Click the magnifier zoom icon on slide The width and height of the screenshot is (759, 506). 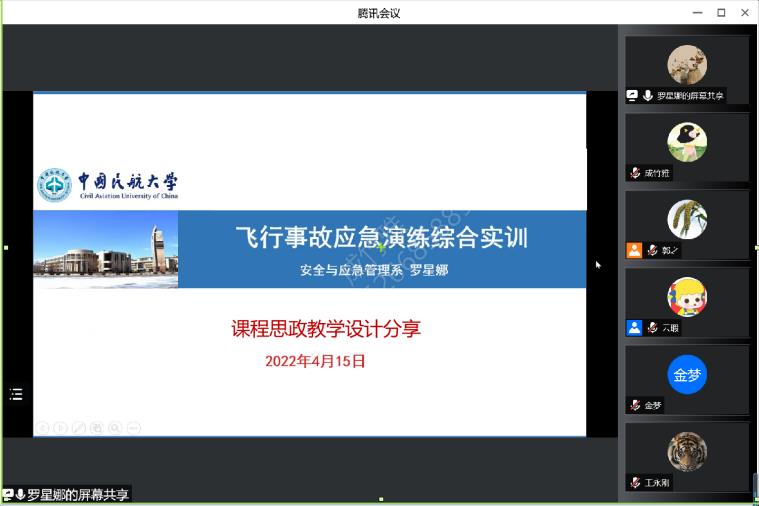point(115,428)
